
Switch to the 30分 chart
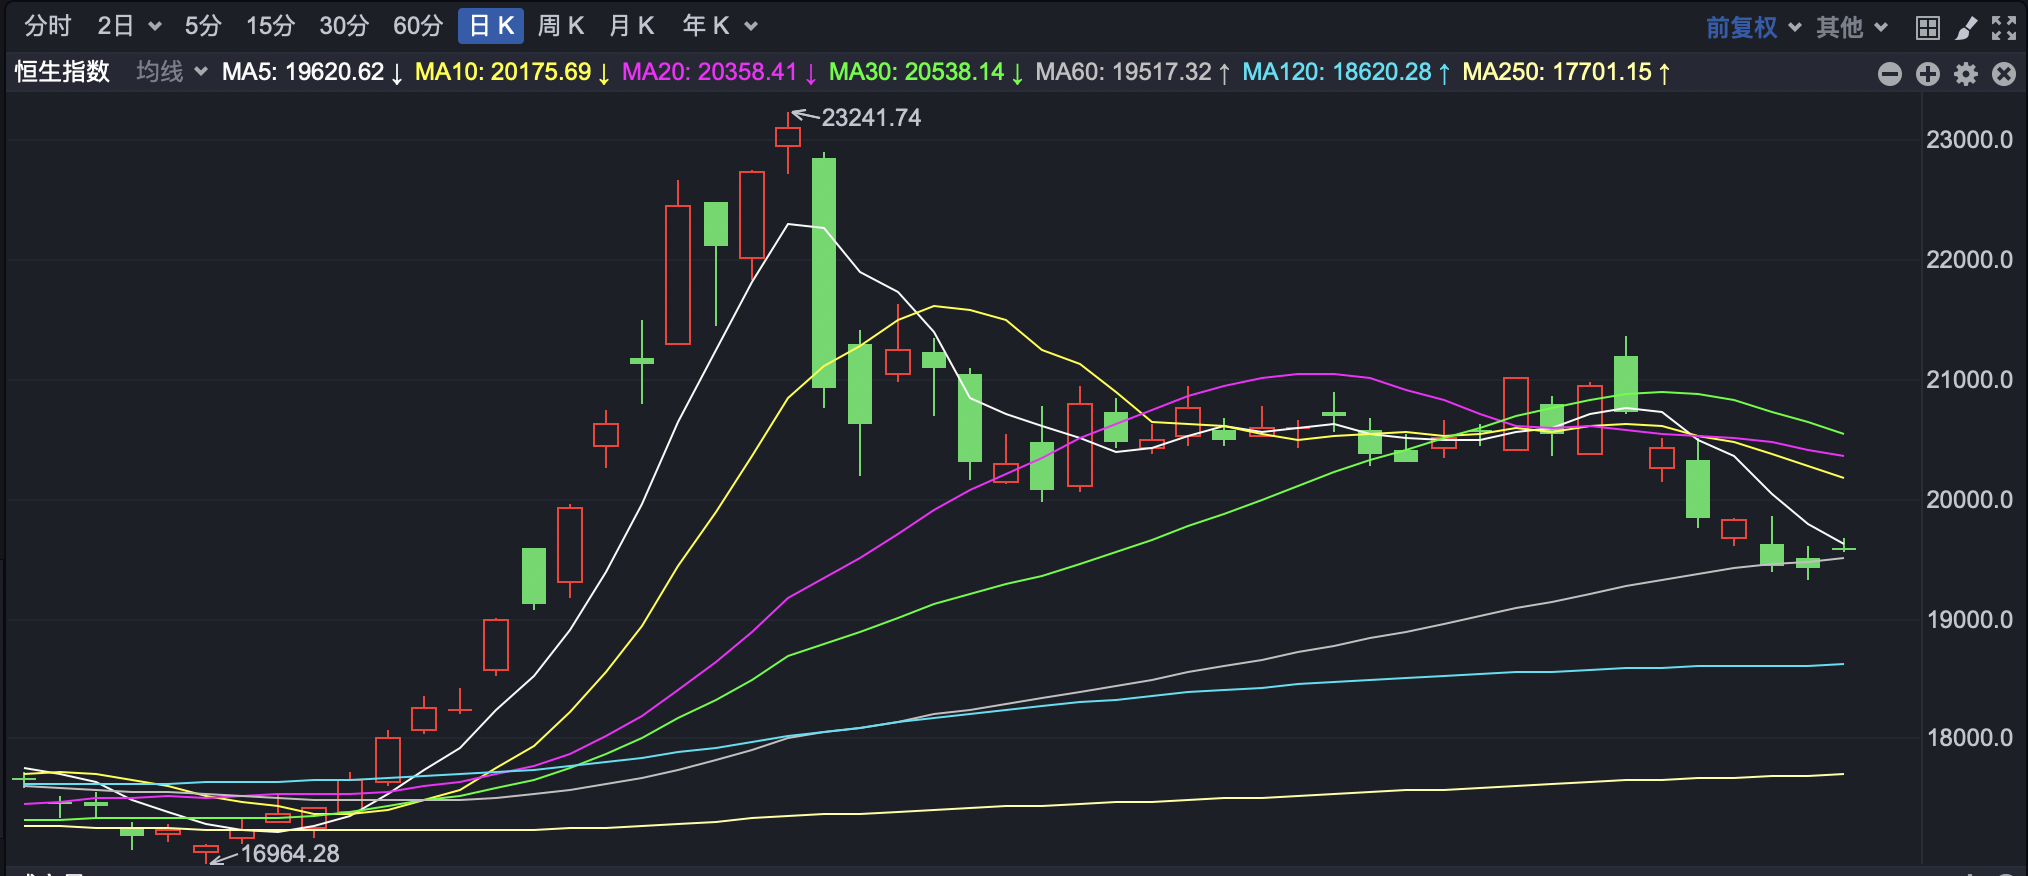coord(344,26)
